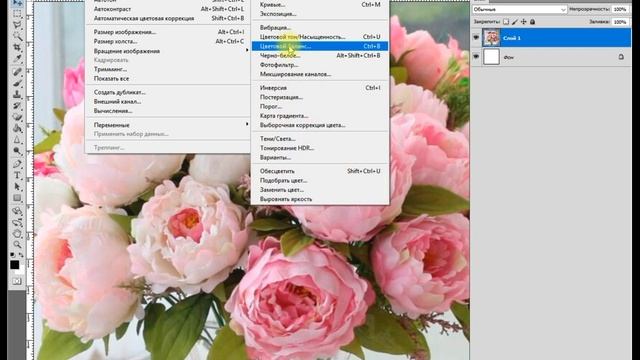The width and height of the screenshot is (640, 360).
Task: Select the Brush tool
Action: pyautogui.click(x=17, y=84)
